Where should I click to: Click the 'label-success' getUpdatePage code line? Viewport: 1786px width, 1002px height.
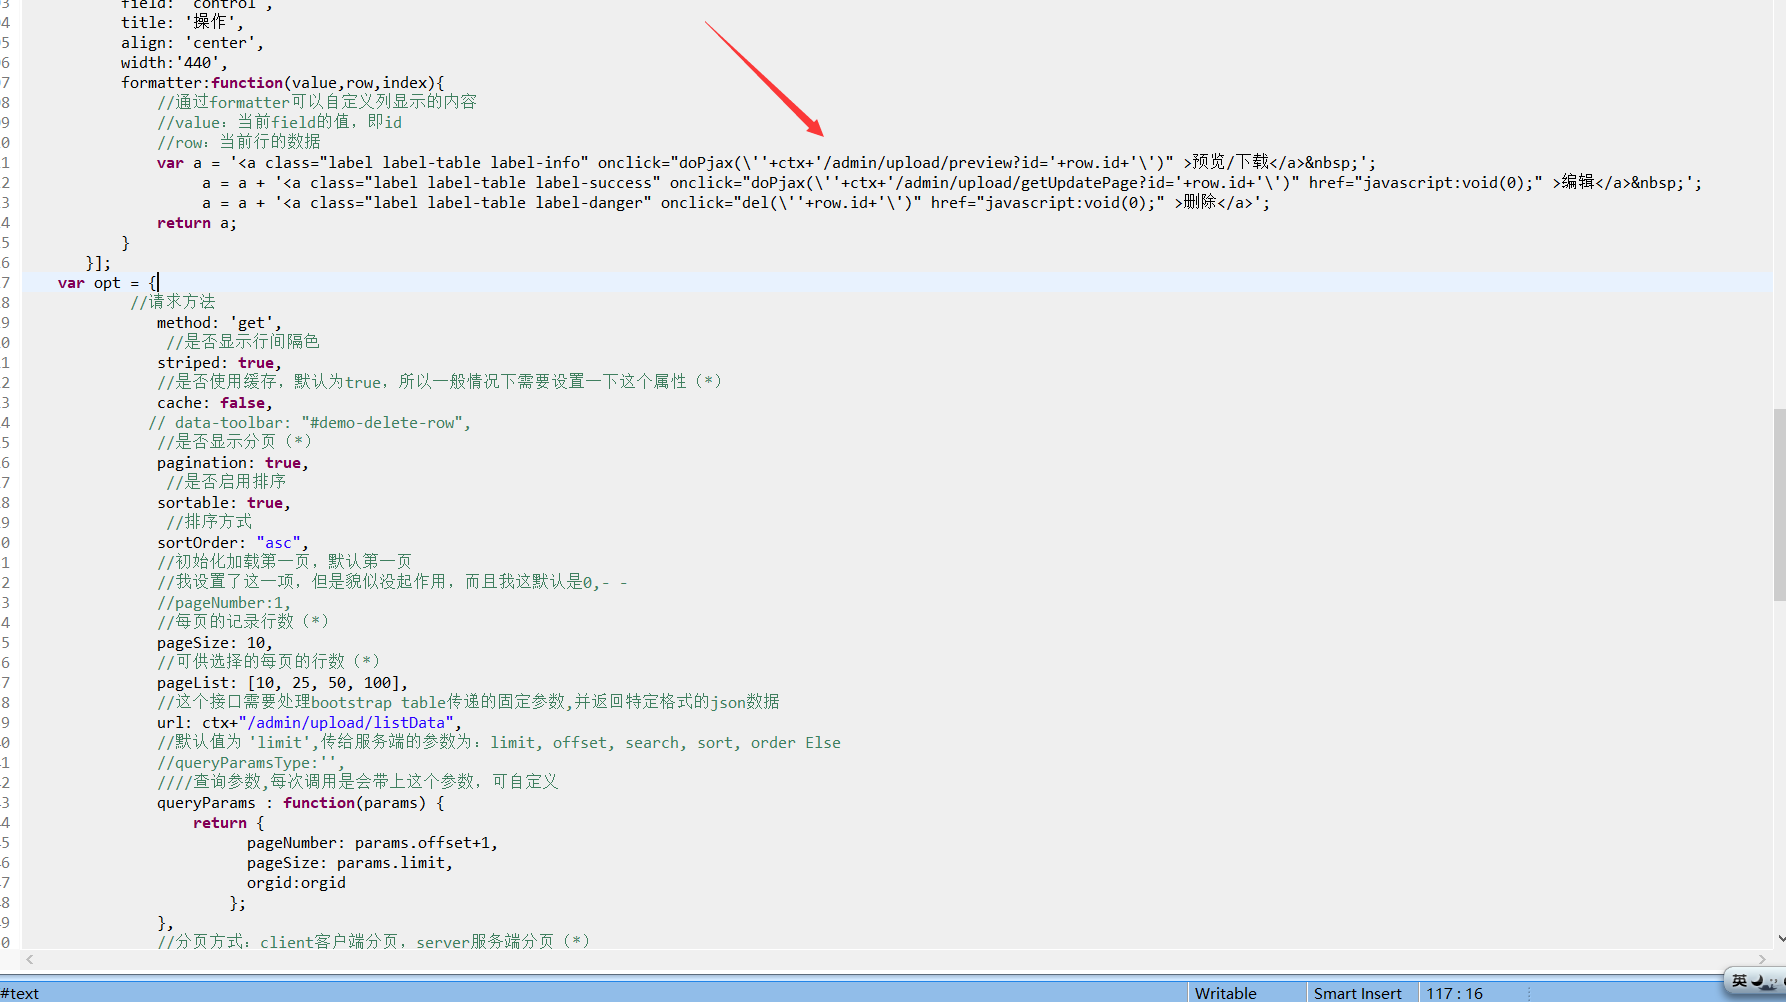[x=951, y=183]
